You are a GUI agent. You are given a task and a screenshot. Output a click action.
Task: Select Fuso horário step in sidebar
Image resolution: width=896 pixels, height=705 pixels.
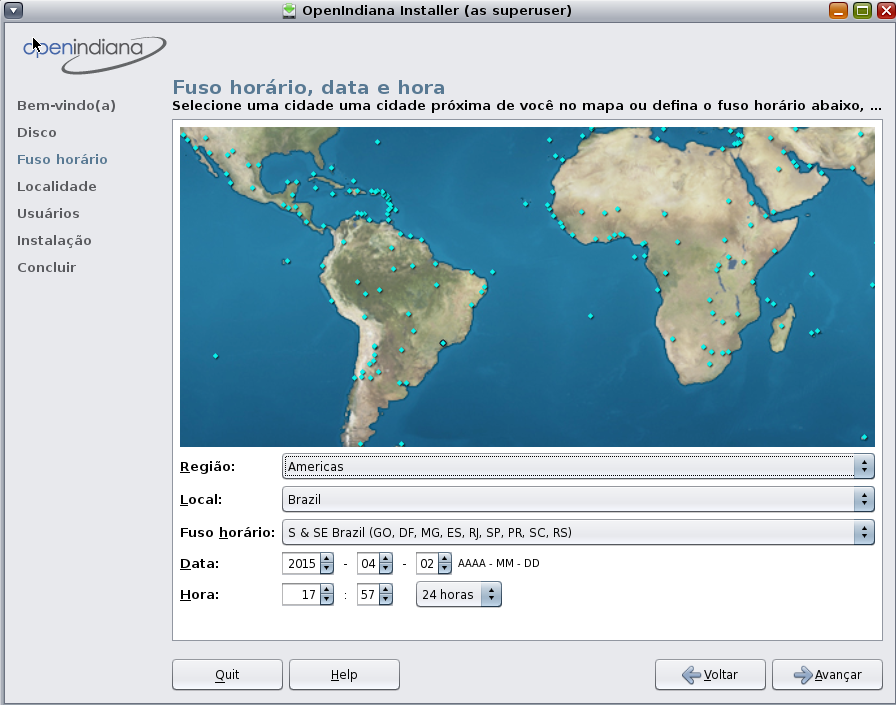click(62, 159)
